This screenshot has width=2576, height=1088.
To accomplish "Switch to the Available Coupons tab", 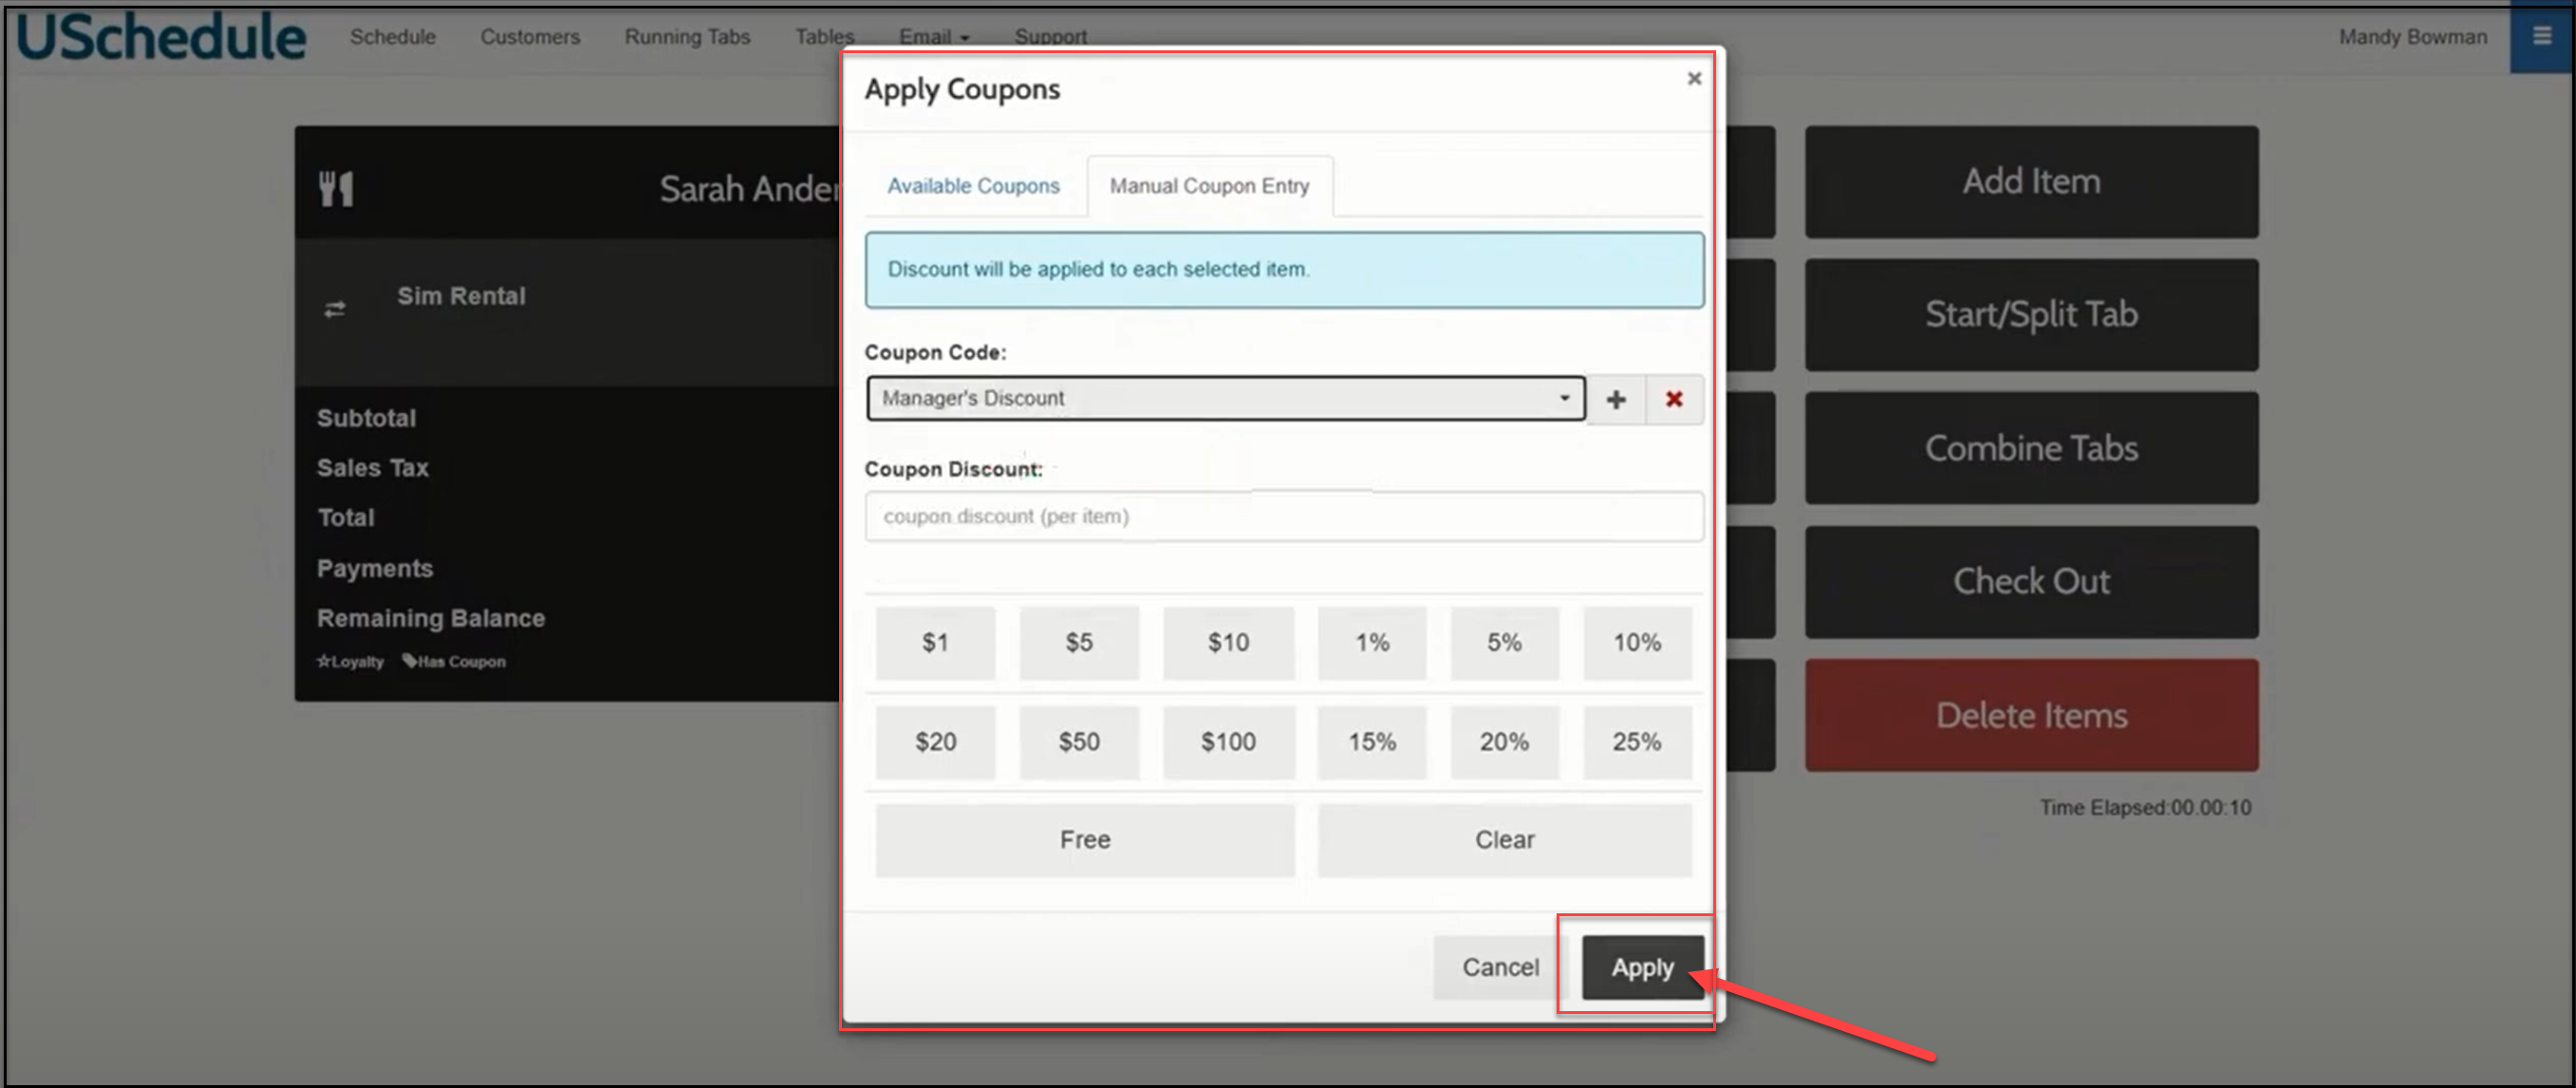I will click(972, 186).
